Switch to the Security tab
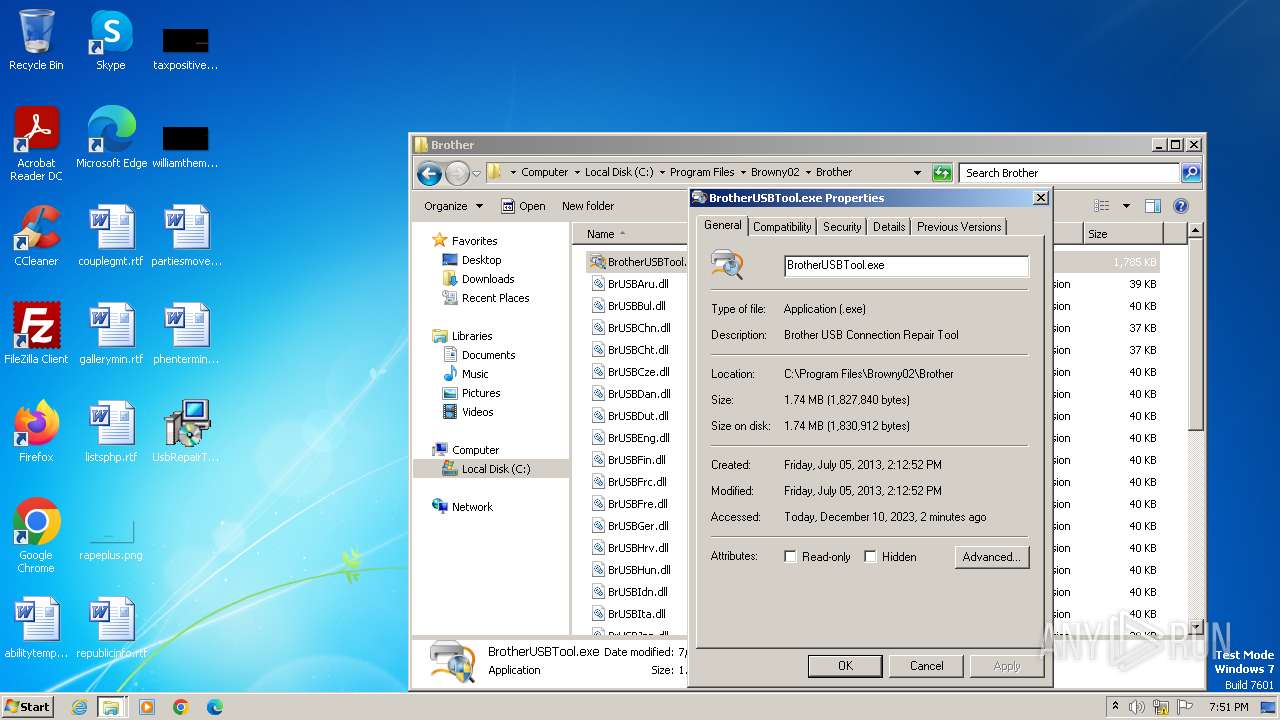Screen dimensions: 1280x720 842,227
